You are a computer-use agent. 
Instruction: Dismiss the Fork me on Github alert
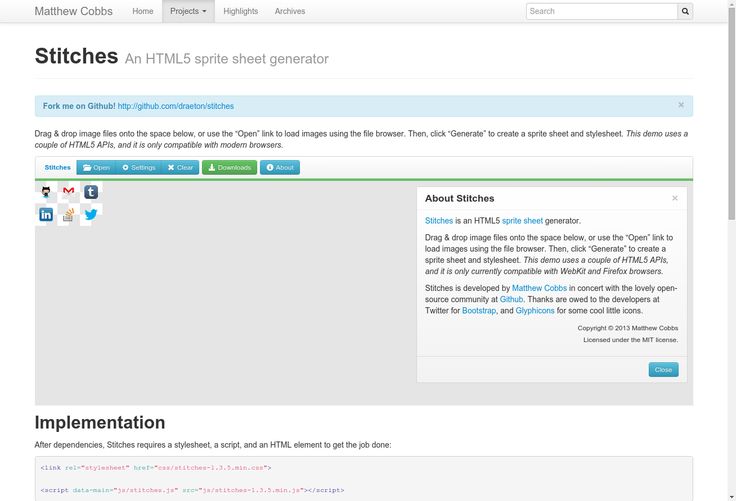[681, 105]
